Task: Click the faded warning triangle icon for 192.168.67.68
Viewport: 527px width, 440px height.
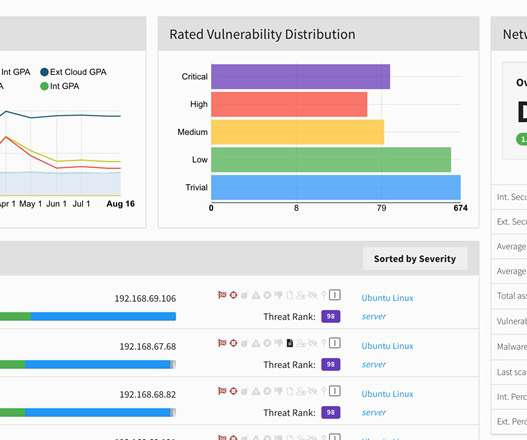Action: click(256, 343)
